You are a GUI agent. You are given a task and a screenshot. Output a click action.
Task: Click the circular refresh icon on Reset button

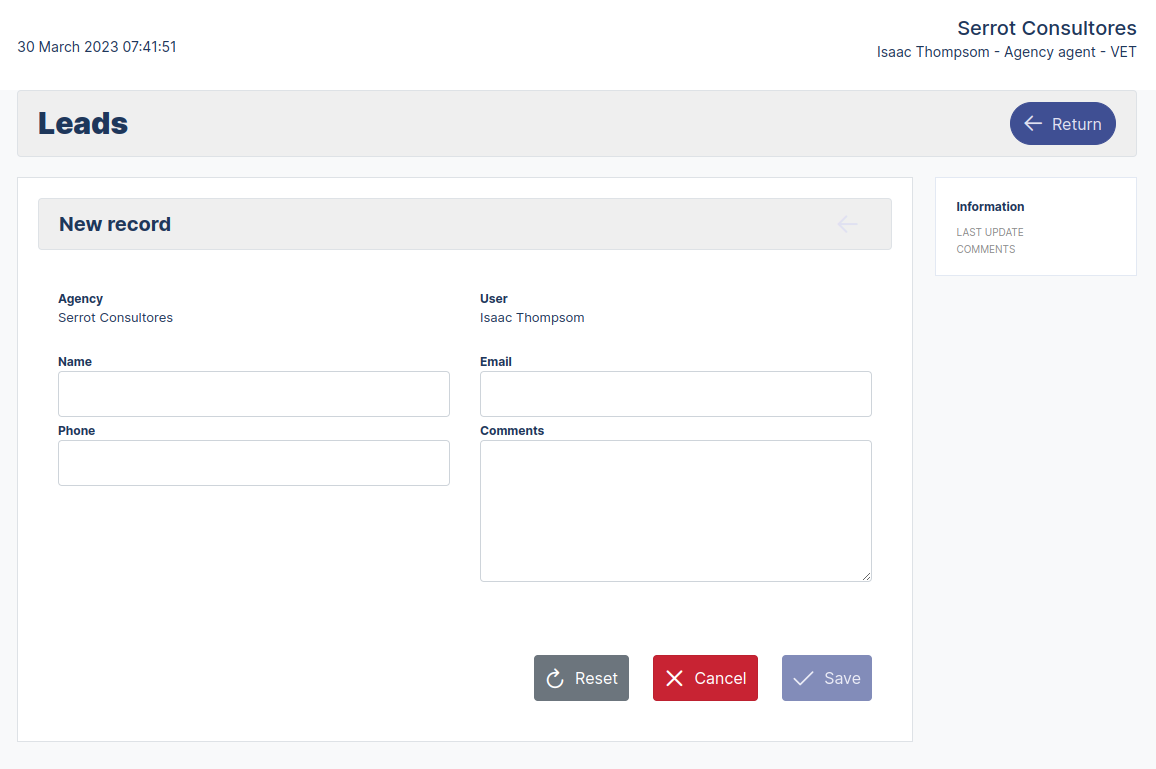click(x=554, y=678)
